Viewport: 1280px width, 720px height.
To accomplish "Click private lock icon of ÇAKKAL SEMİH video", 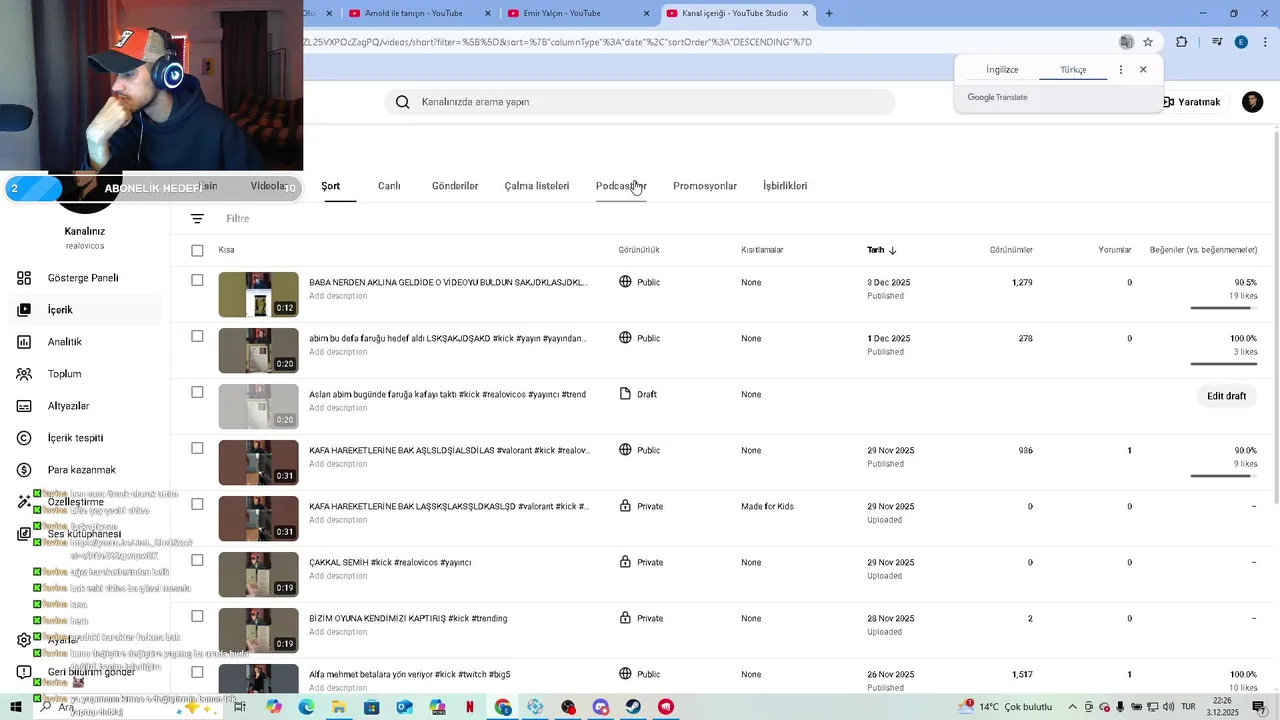I will pos(625,562).
